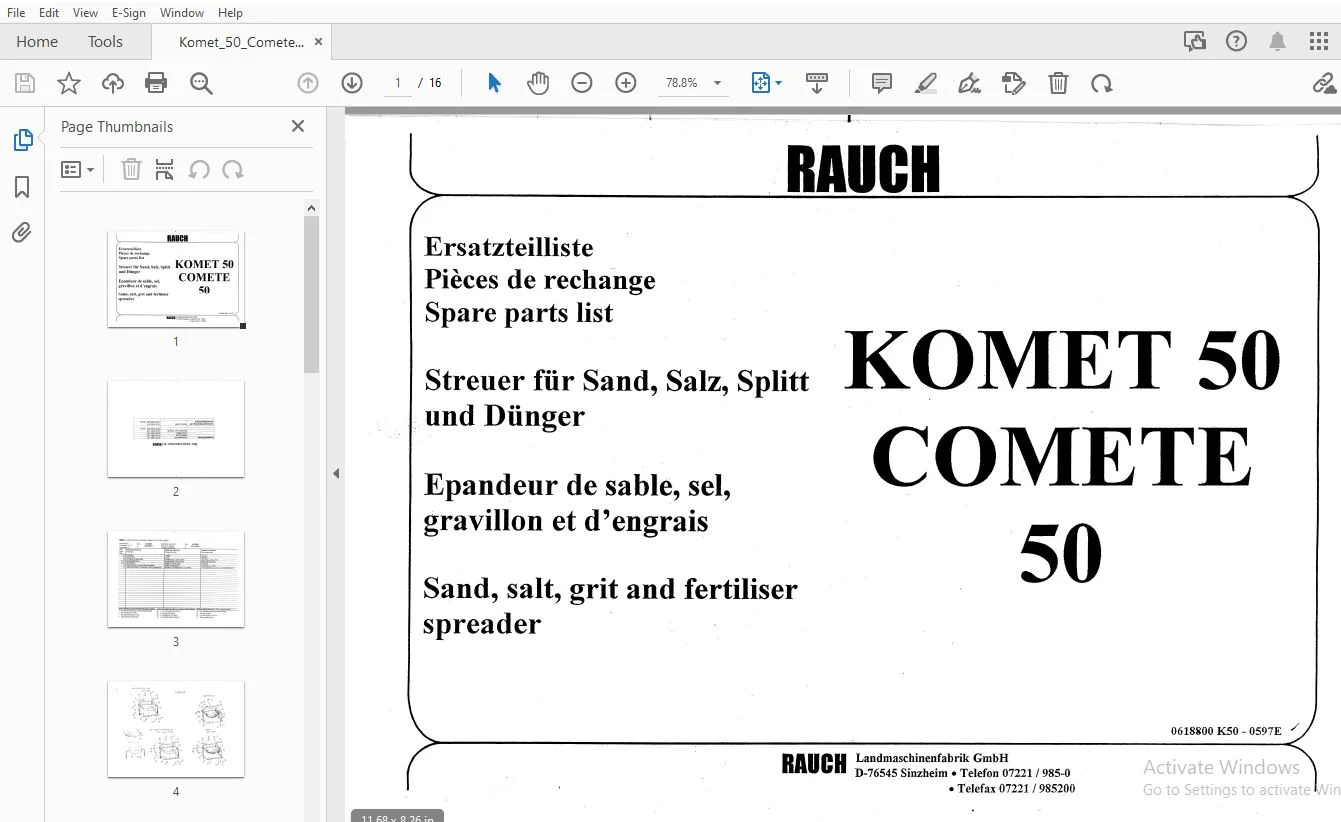The width and height of the screenshot is (1341, 822).
Task: Collapse the navigation pane arrow
Action: [x=336, y=473]
